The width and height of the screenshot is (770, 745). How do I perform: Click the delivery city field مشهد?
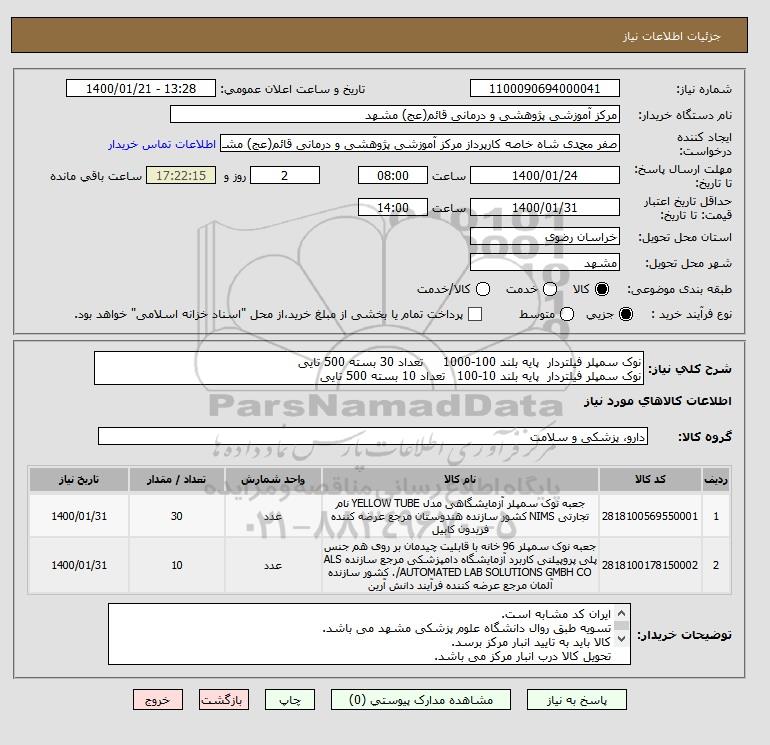tap(545, 262)
